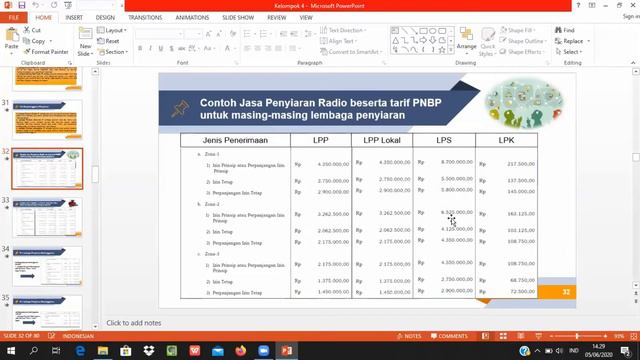Switch to DESIGN tab
The width and height of the screenshot is (640, 360).
[105, 18]
